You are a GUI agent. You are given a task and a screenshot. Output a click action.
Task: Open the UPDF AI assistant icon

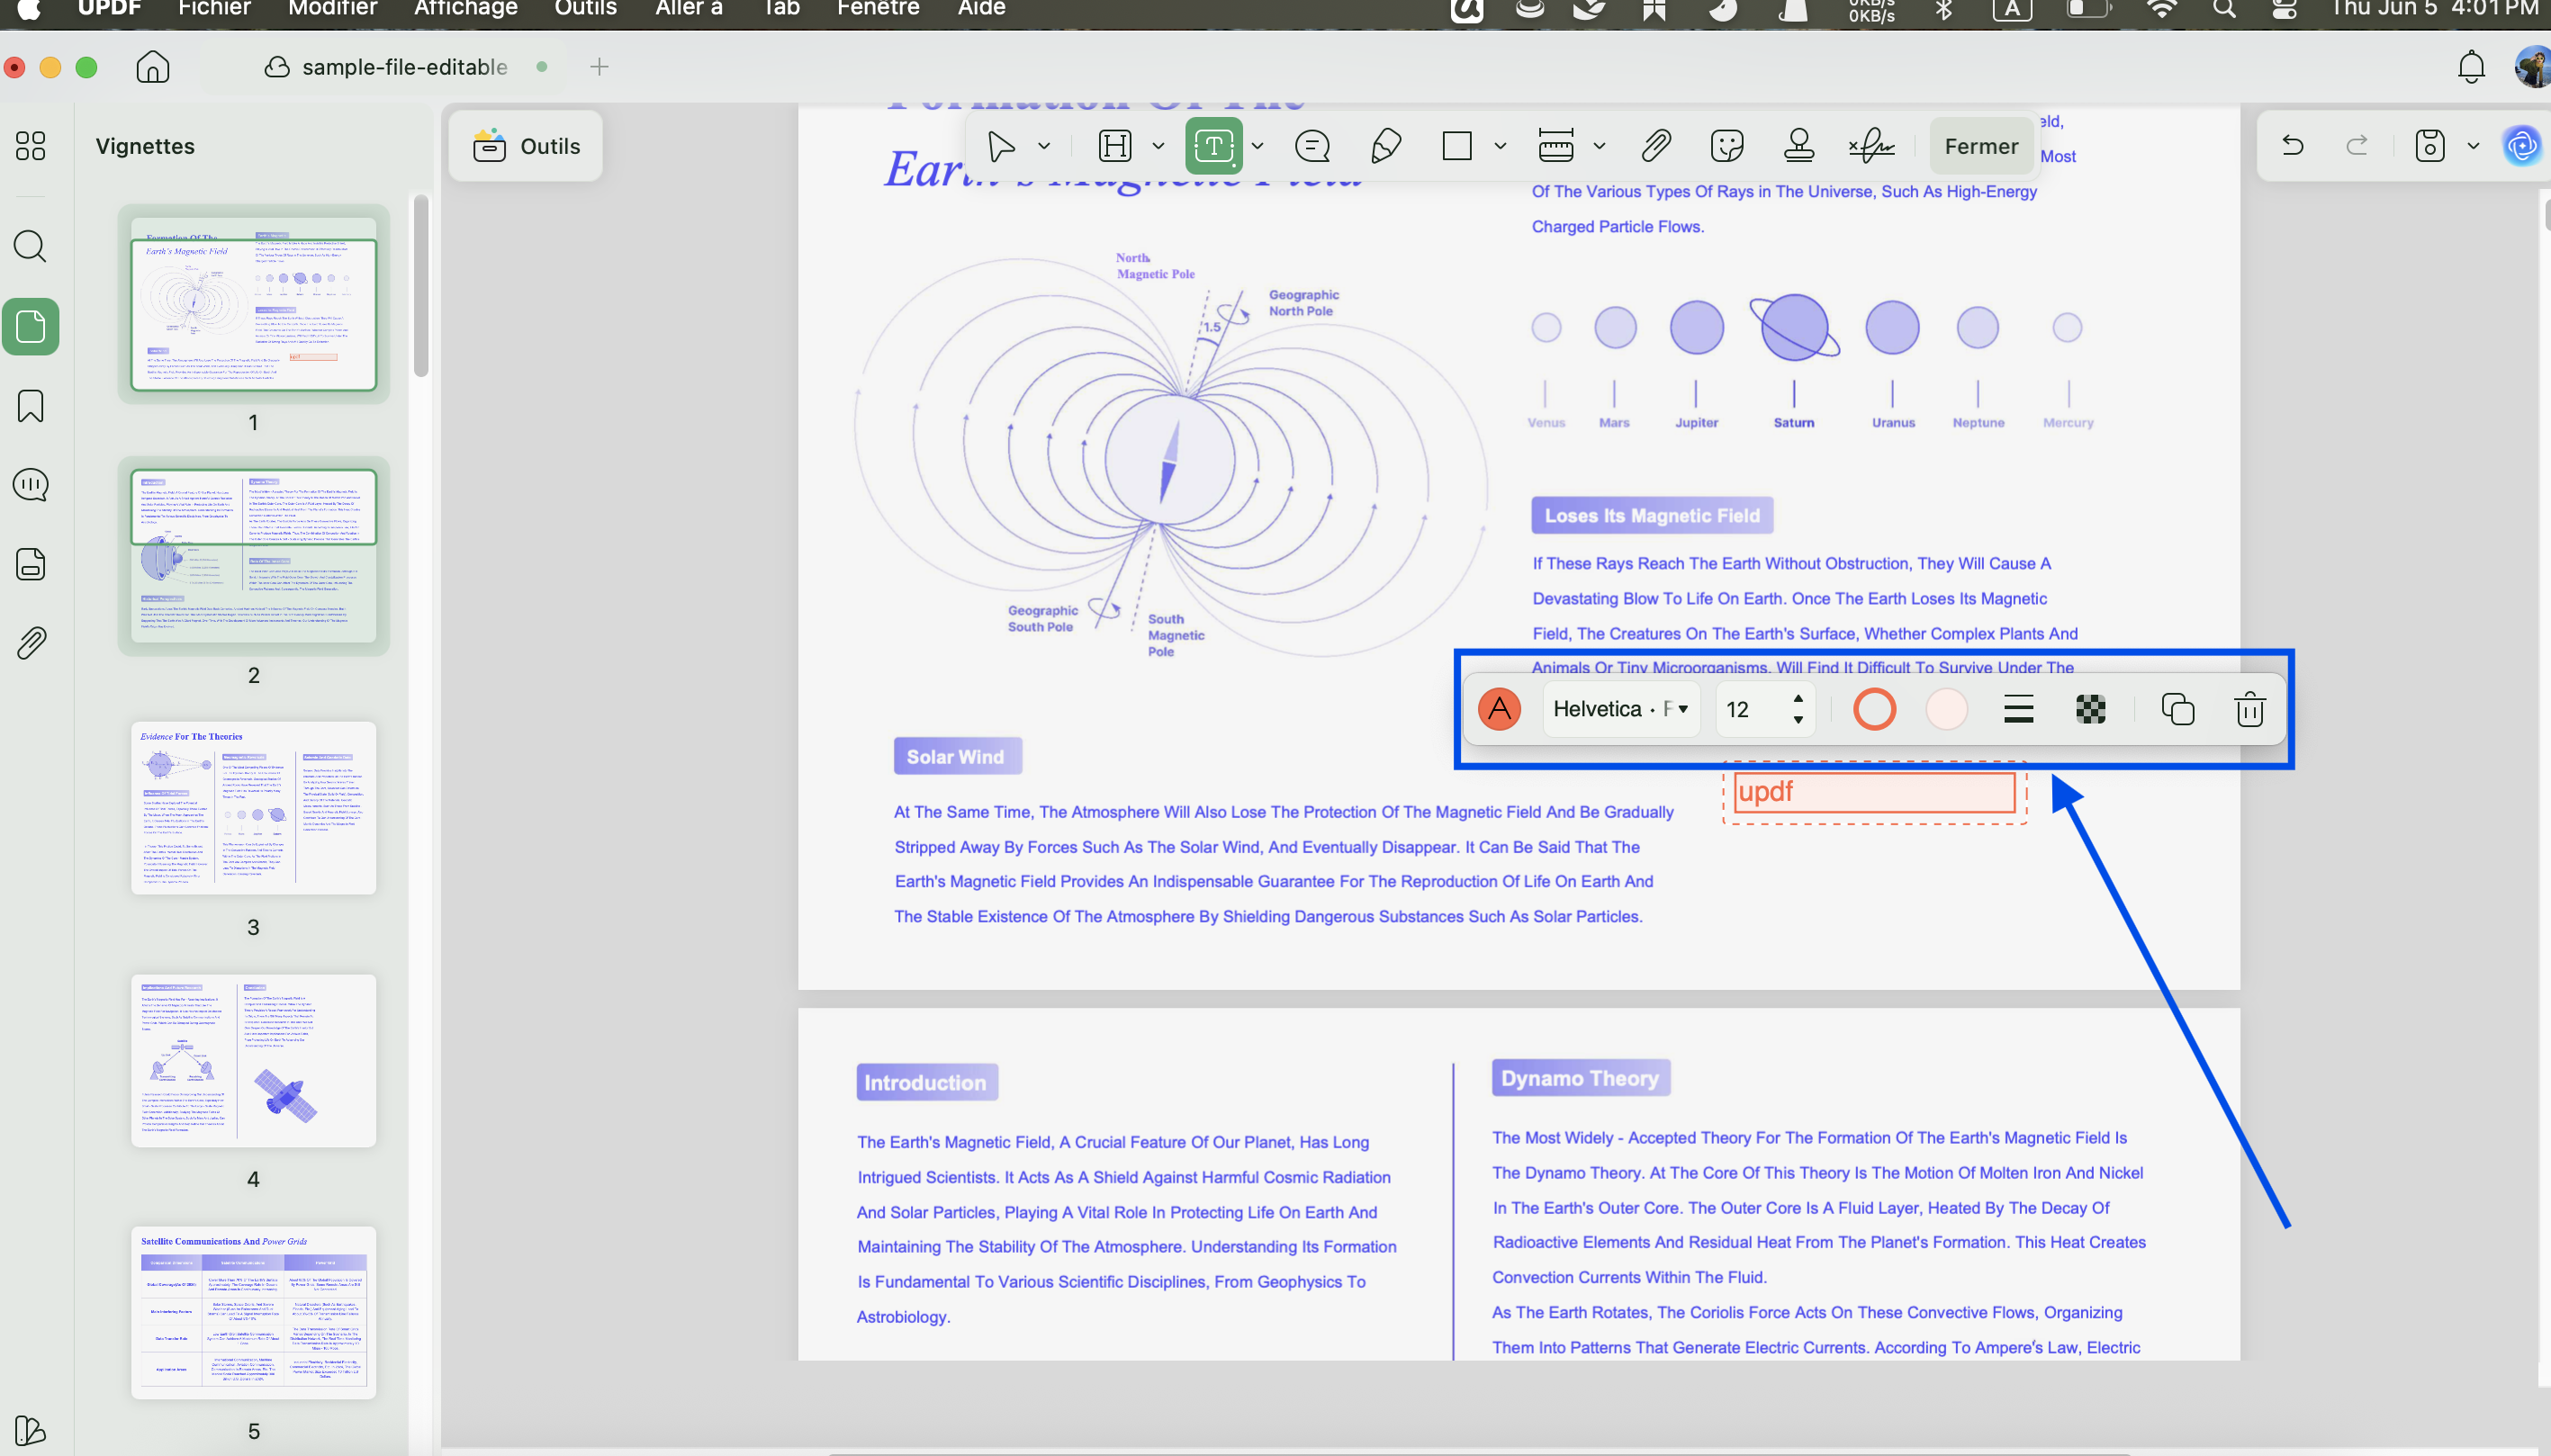tap(2523, 146)
